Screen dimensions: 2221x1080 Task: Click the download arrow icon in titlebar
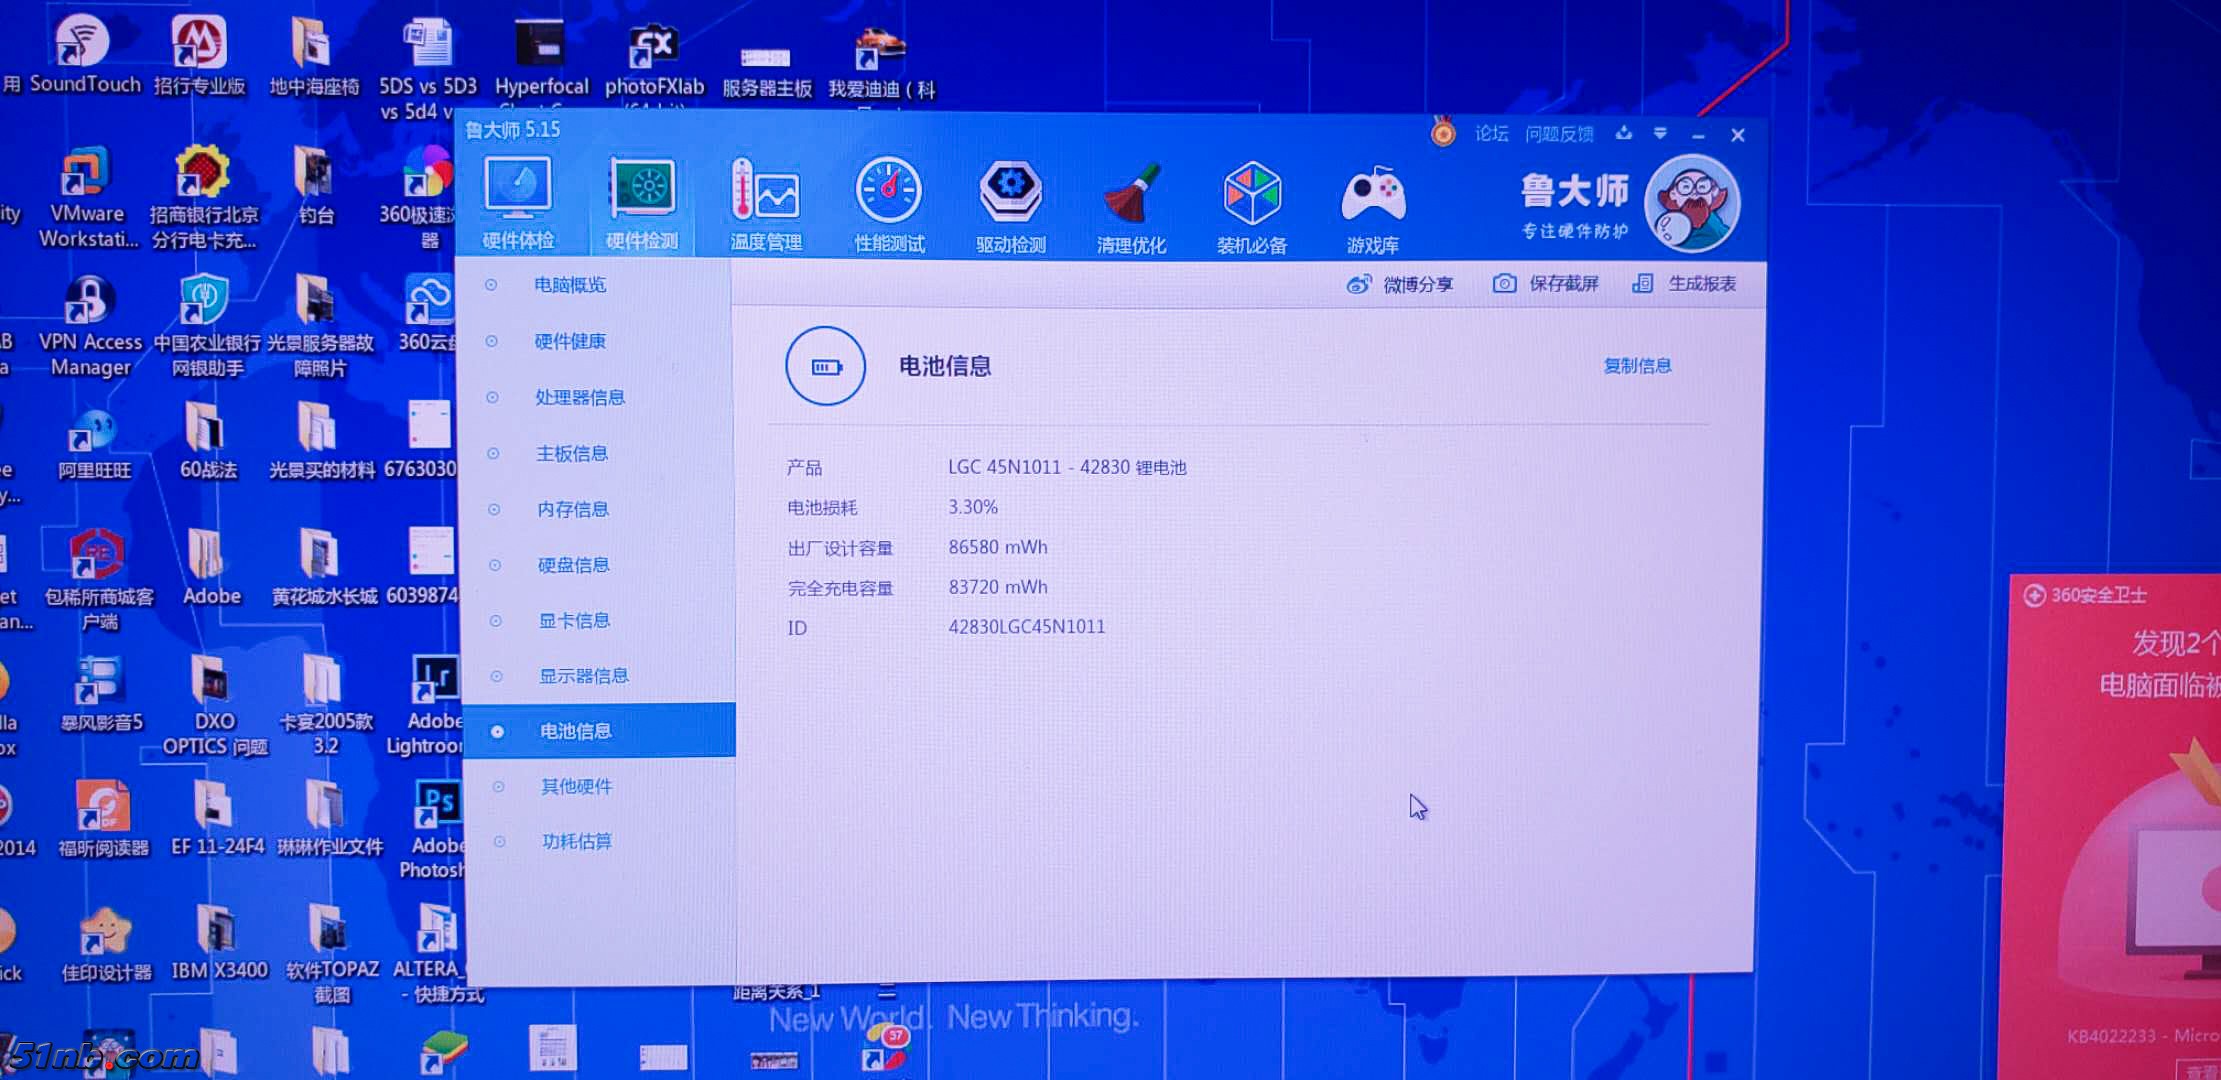pyautogui.click(x=1624, y=133)
